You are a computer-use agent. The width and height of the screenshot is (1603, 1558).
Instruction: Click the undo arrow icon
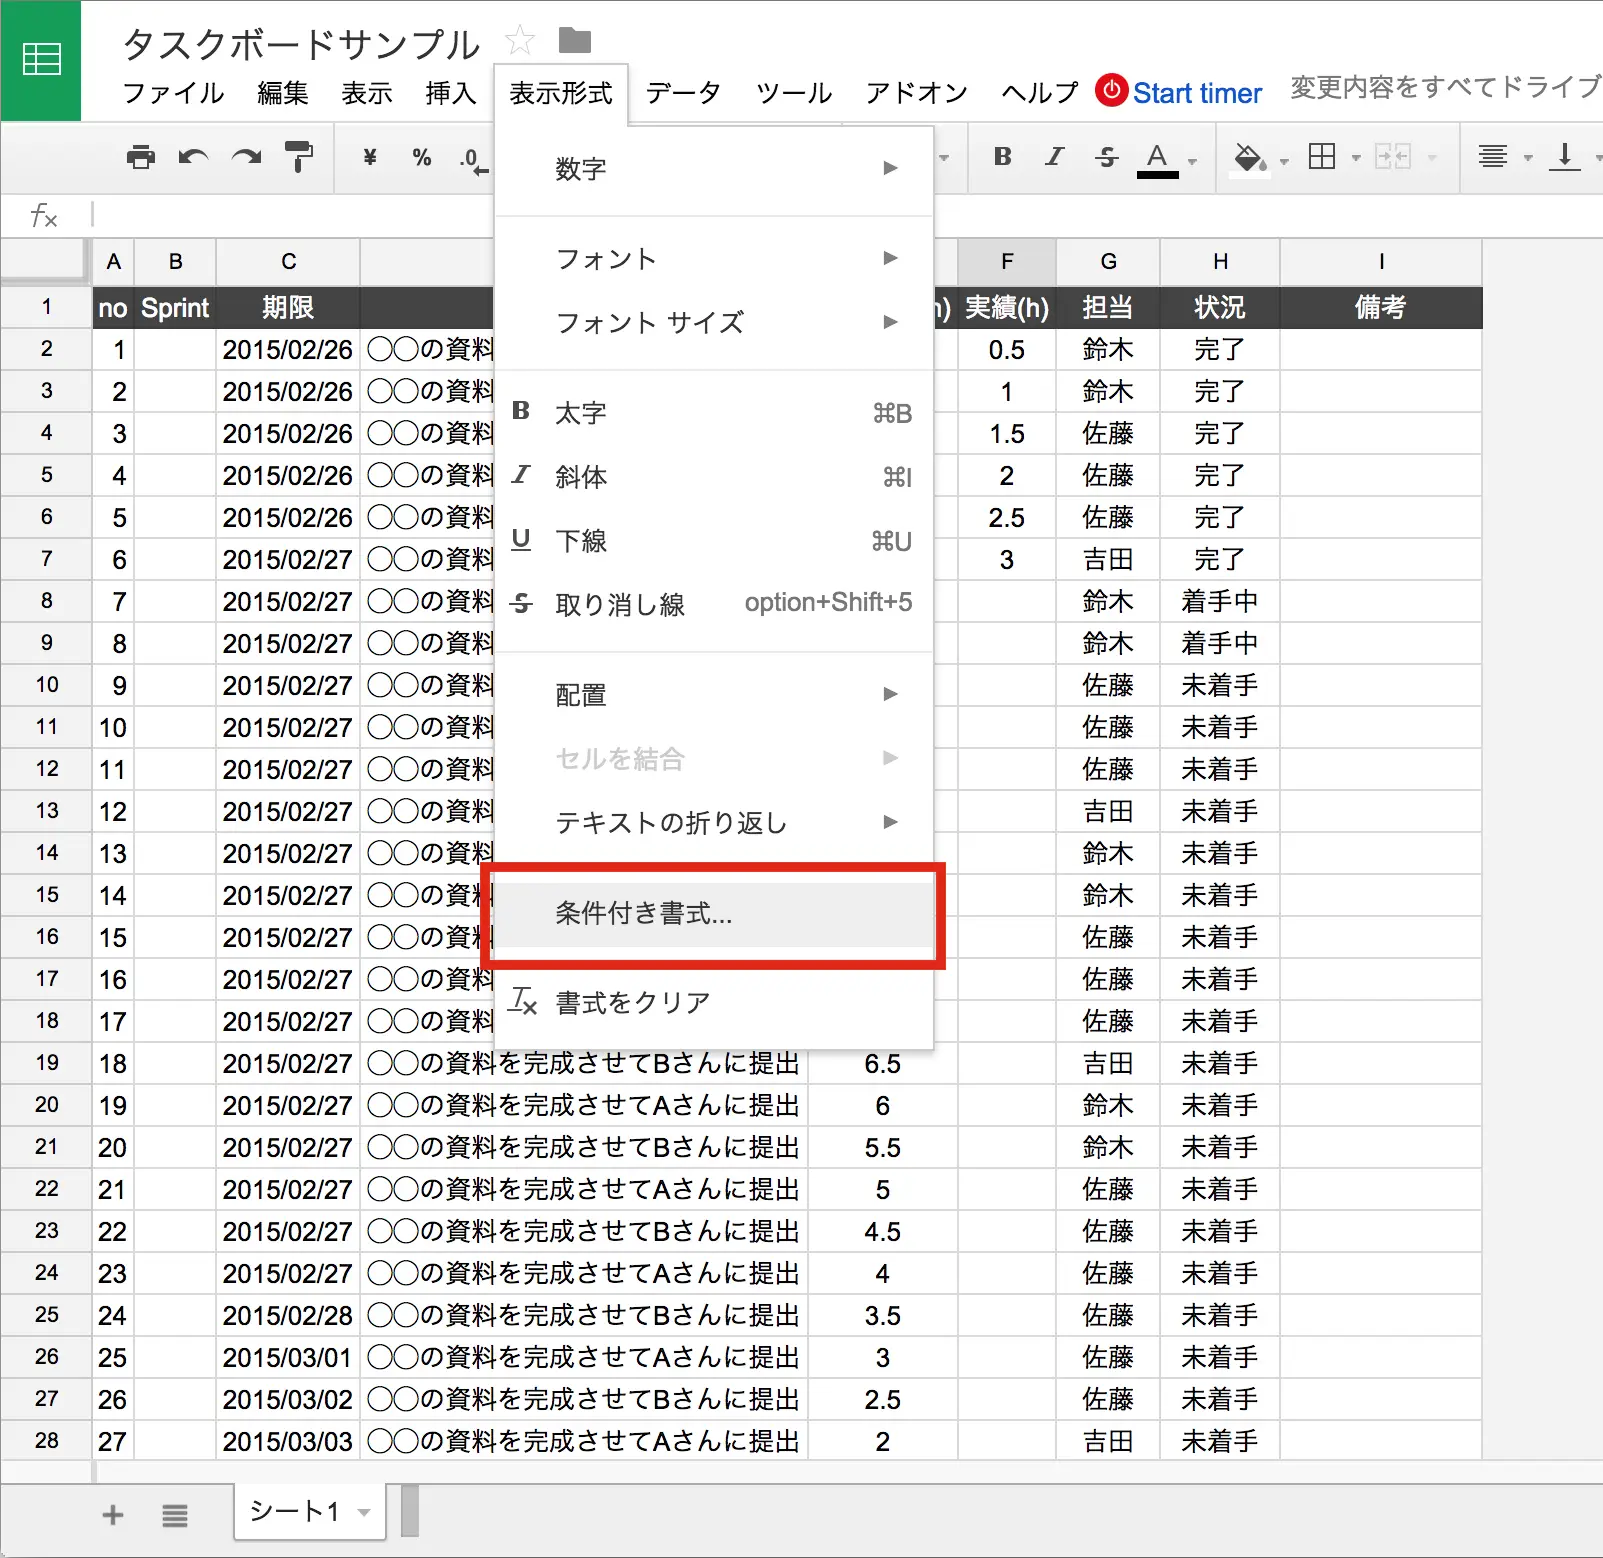point(193,157)
